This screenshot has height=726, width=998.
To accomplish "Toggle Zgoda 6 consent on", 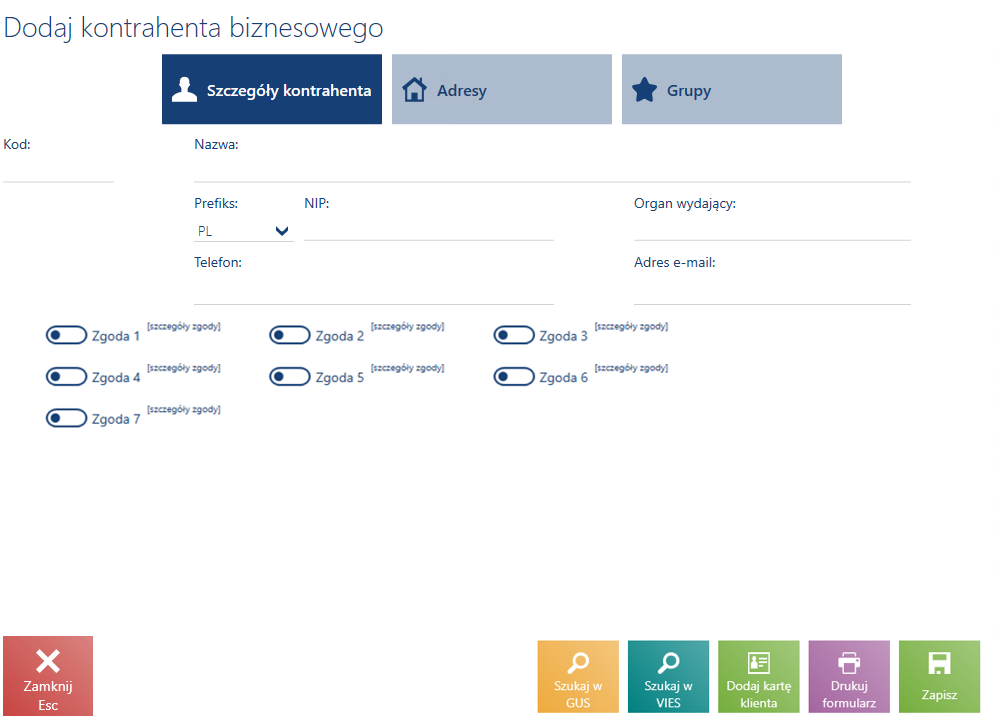I will pos(514,377).
